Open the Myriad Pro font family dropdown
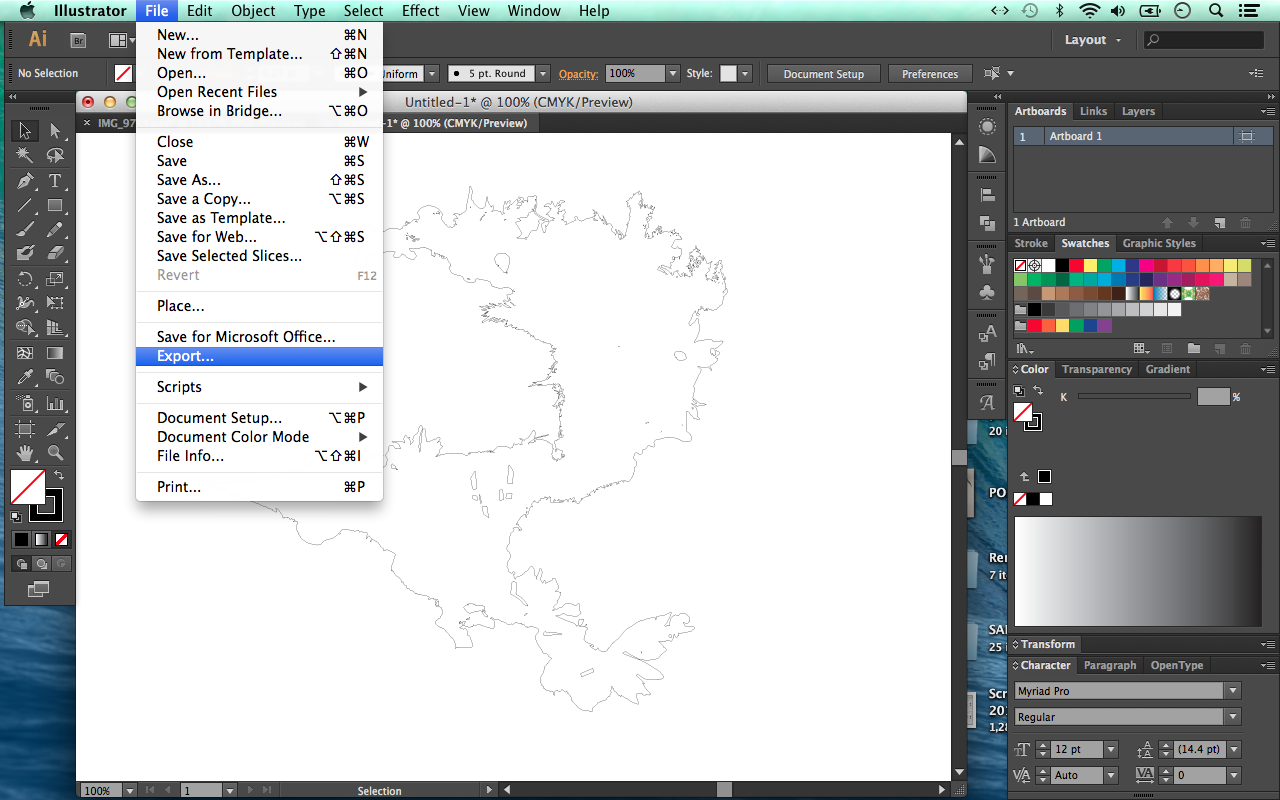This screenshot has width=1280, height=800. tap(1233, 691)
